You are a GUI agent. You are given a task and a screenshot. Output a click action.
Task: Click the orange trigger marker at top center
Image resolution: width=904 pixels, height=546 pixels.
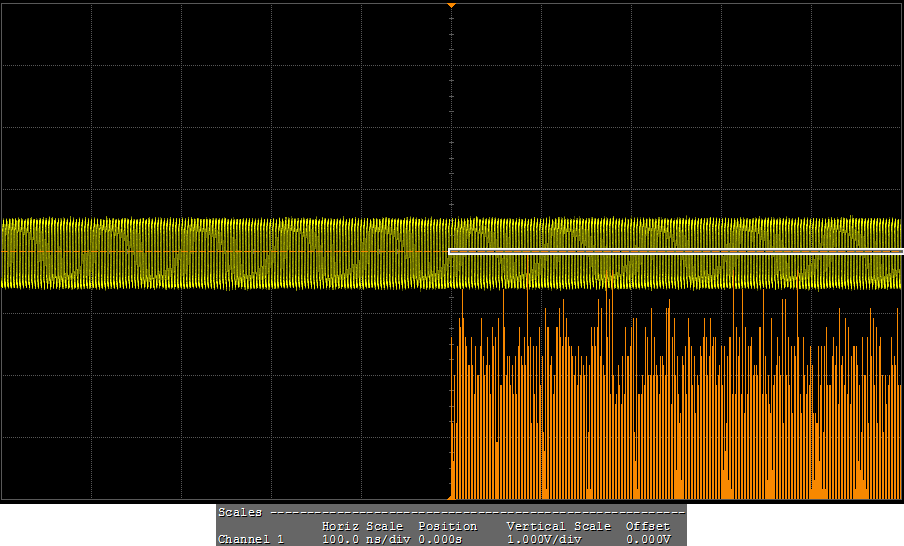(x=451, y=6)
